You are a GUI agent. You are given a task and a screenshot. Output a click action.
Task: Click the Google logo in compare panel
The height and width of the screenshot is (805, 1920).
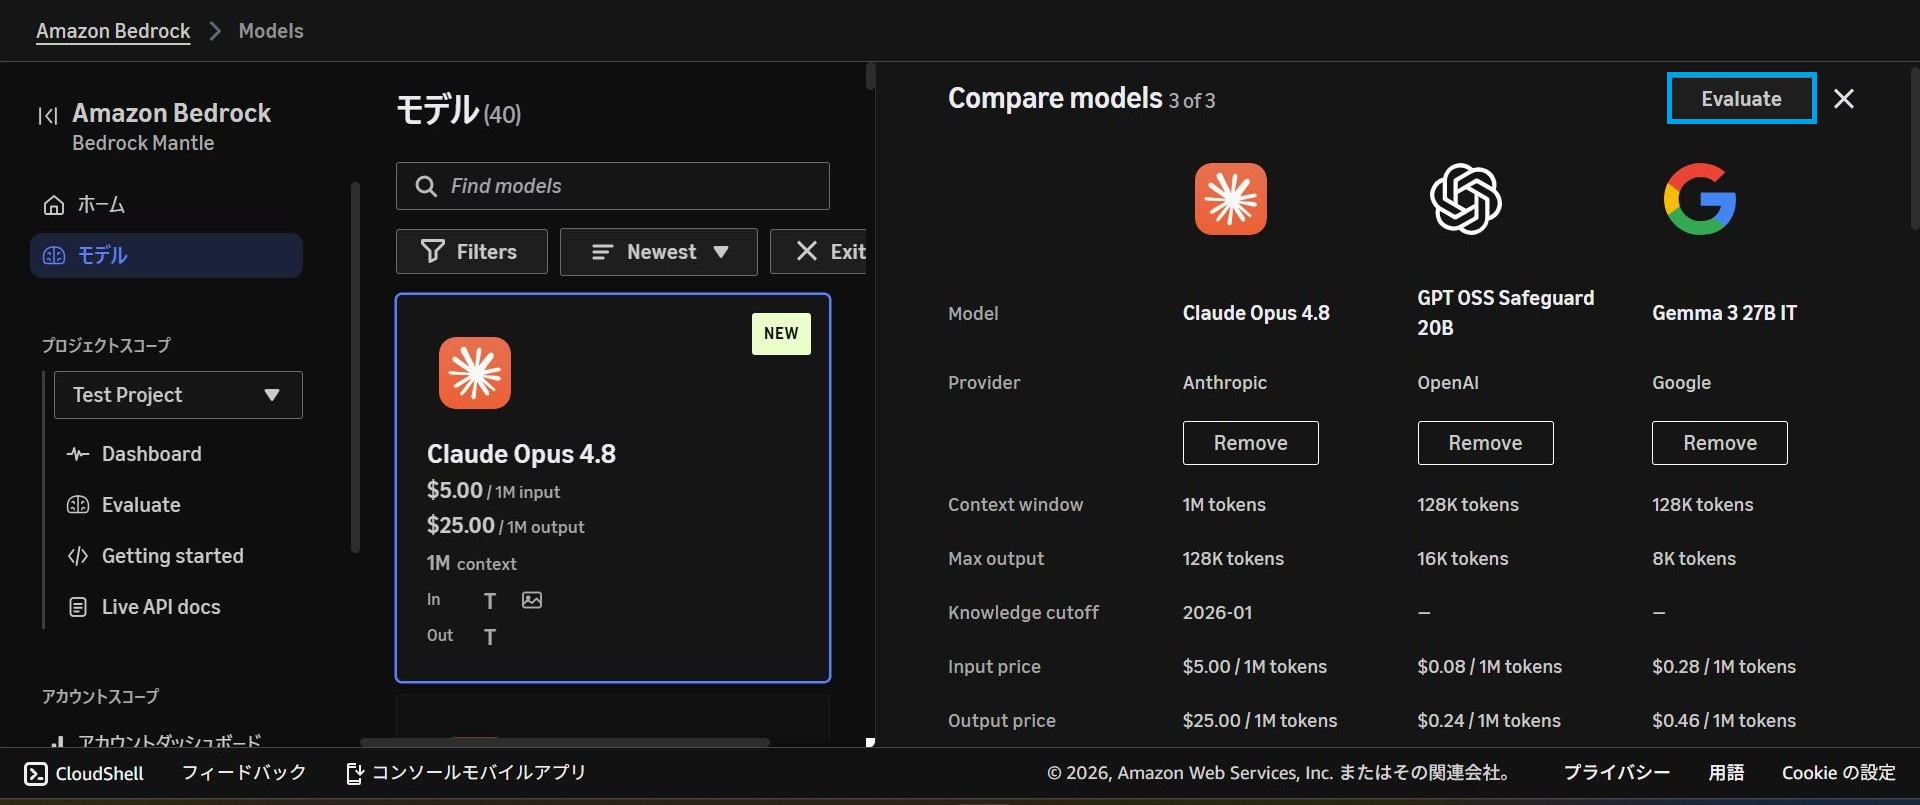1700,199
